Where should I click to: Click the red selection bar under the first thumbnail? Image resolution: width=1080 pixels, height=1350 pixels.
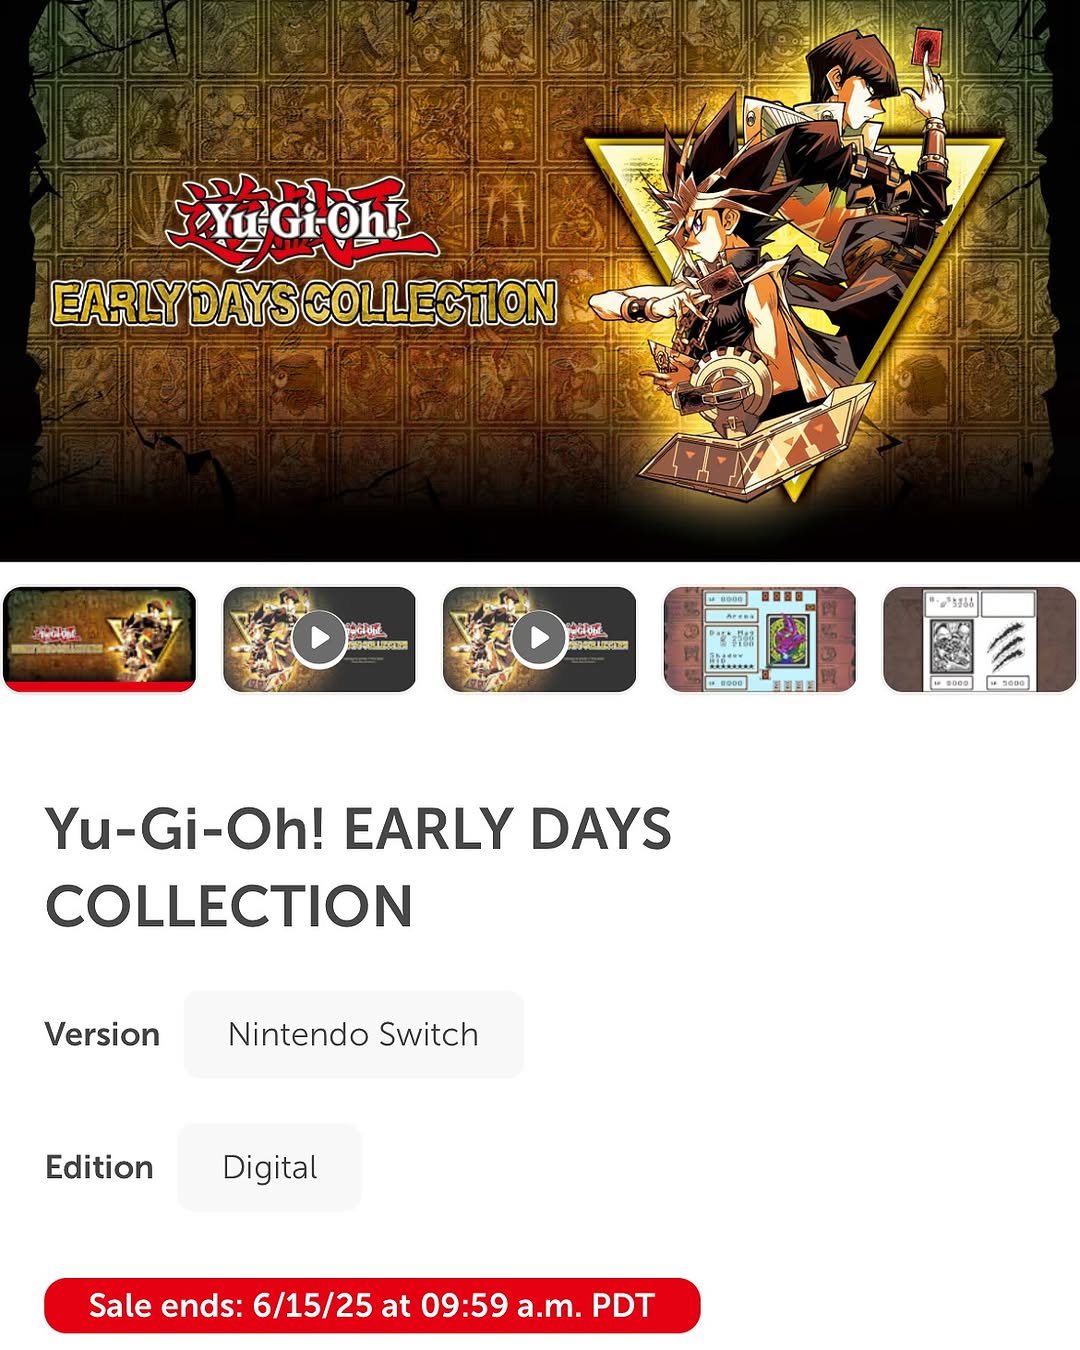99,686
